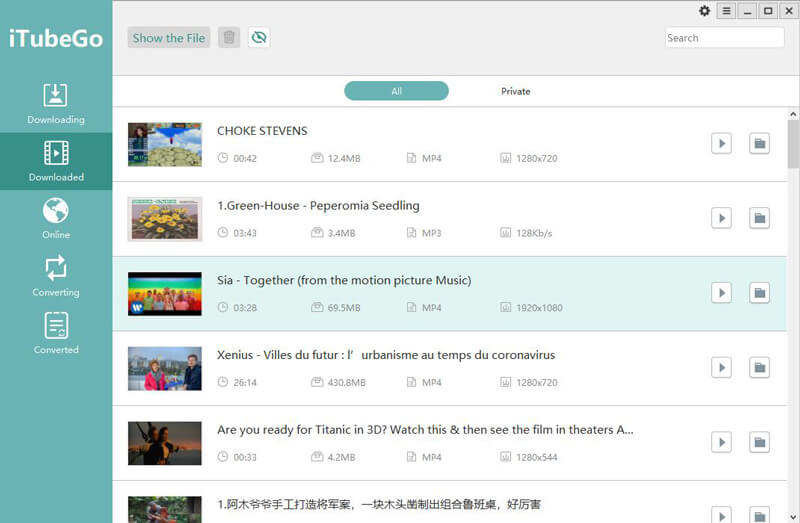Click the Green-House Peperomia Seedling thumbnail

[165, 219]
